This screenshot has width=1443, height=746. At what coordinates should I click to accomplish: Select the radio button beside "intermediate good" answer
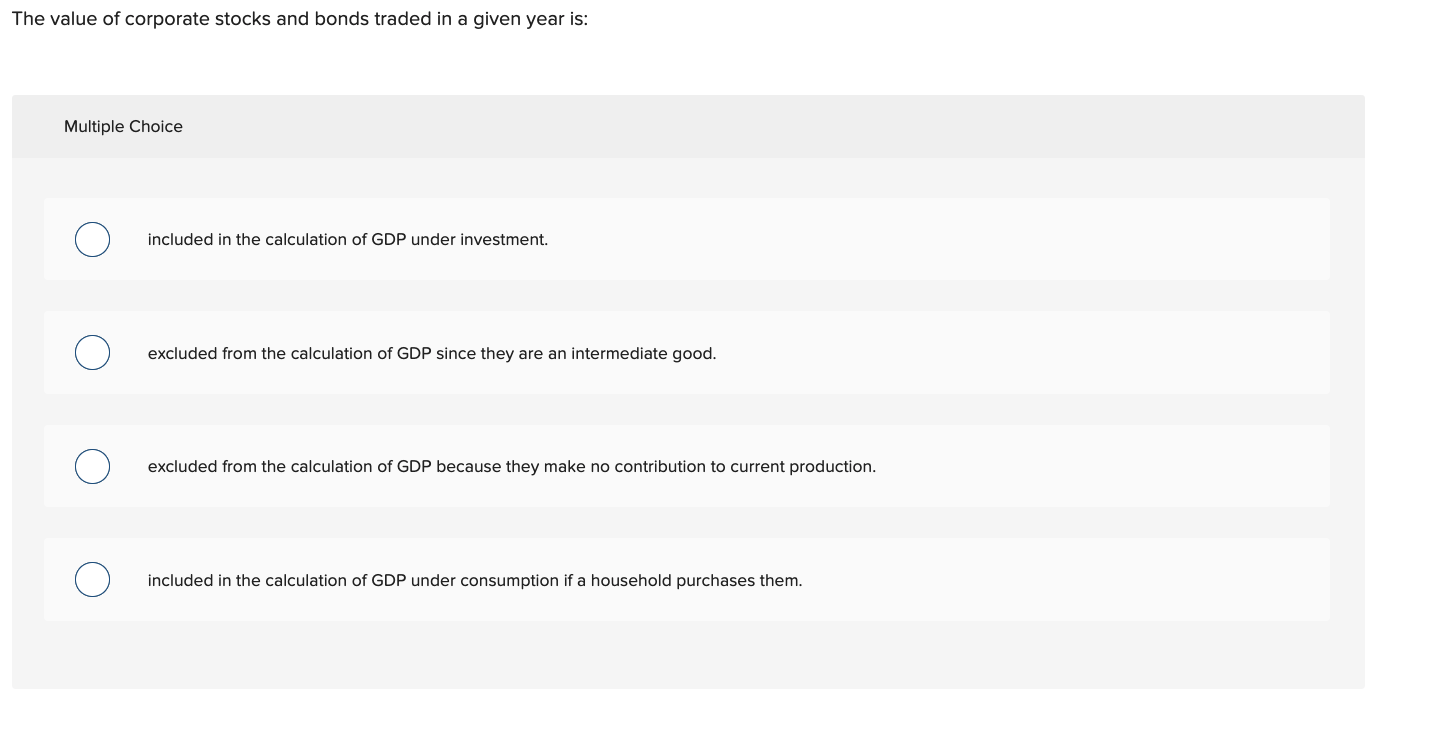click(x=92, y=352)
